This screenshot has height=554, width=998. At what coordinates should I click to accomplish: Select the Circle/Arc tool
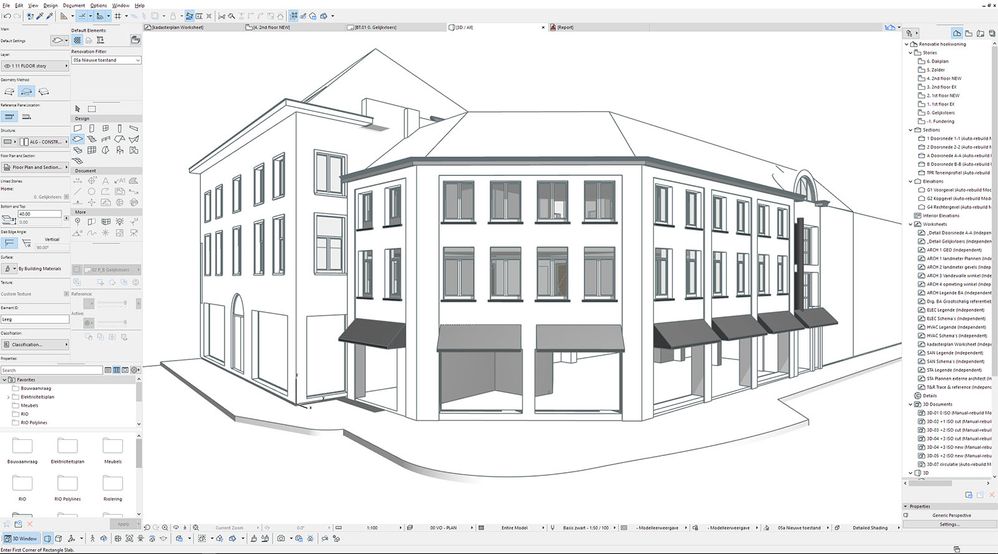92,192
